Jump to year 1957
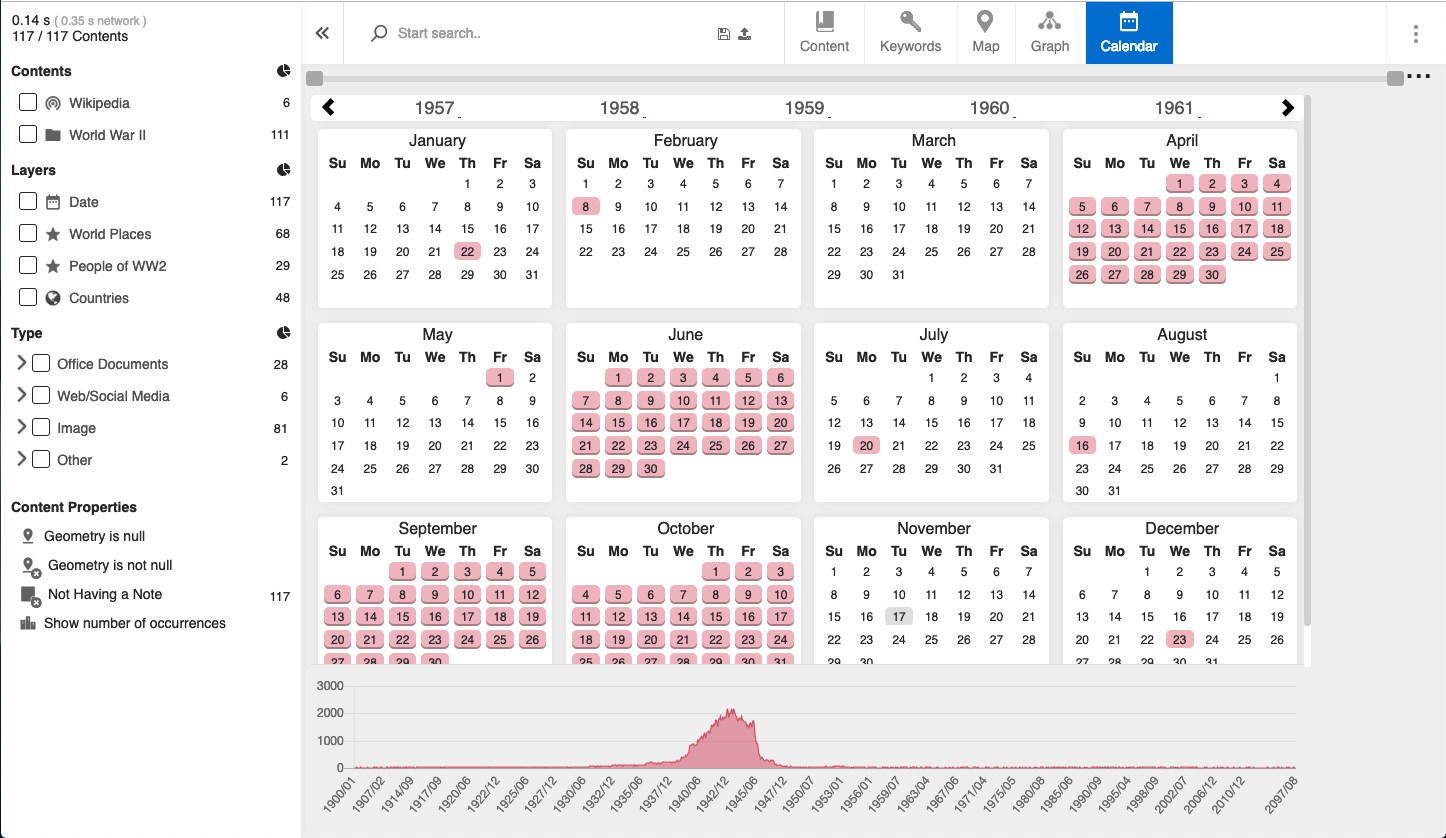 click(434, 108)
